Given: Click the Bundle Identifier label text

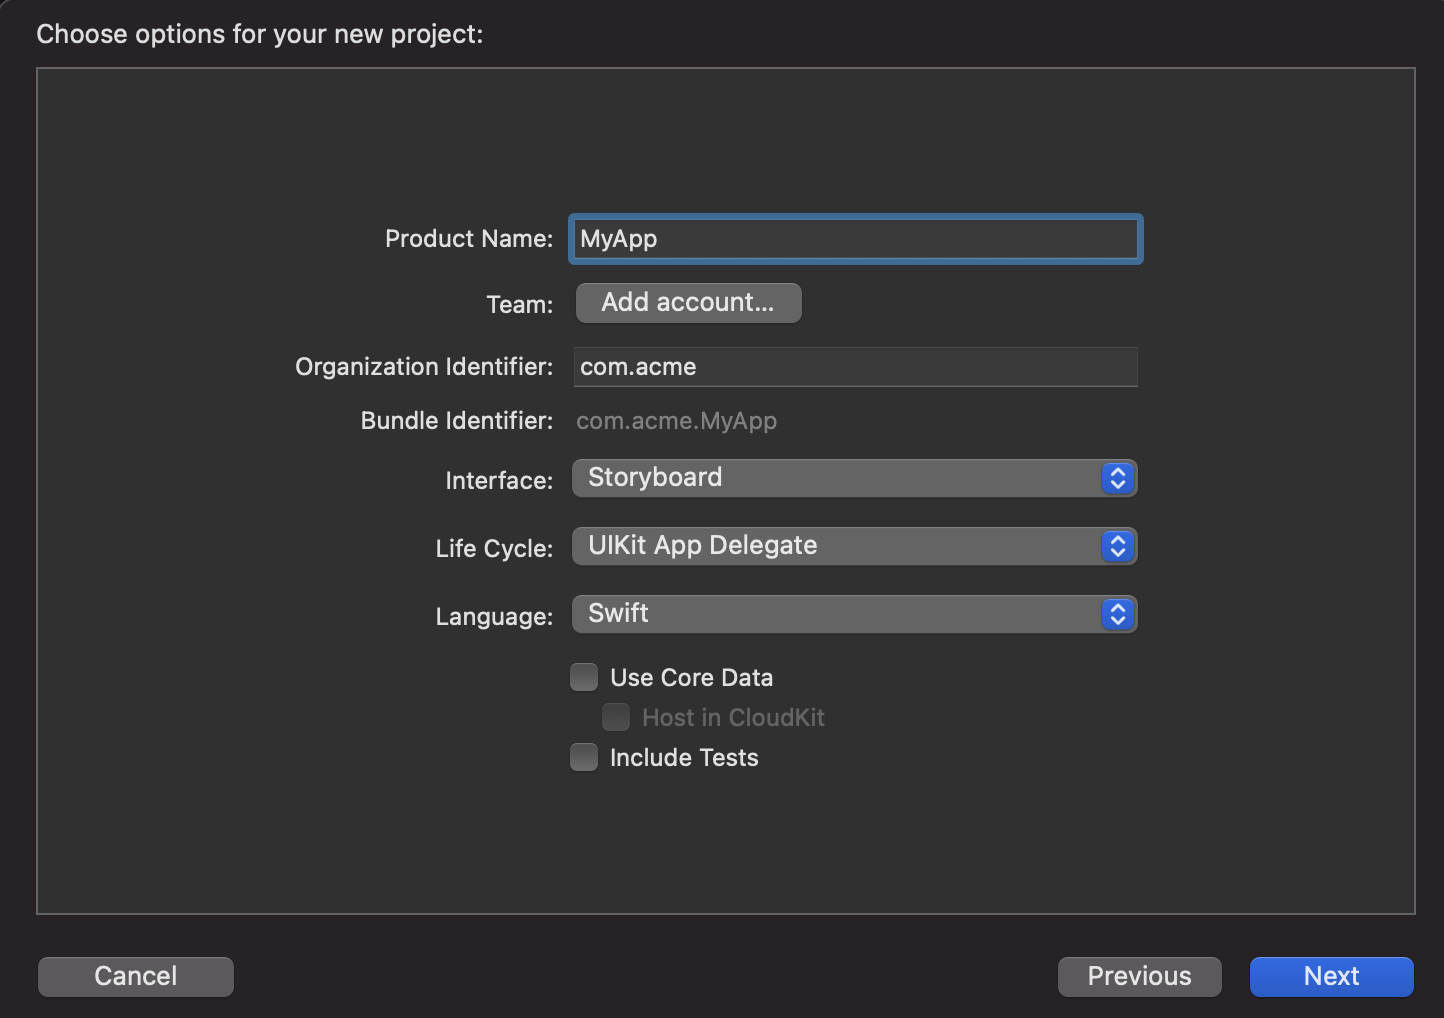Looking at the screenshot, I should point(456,420).
